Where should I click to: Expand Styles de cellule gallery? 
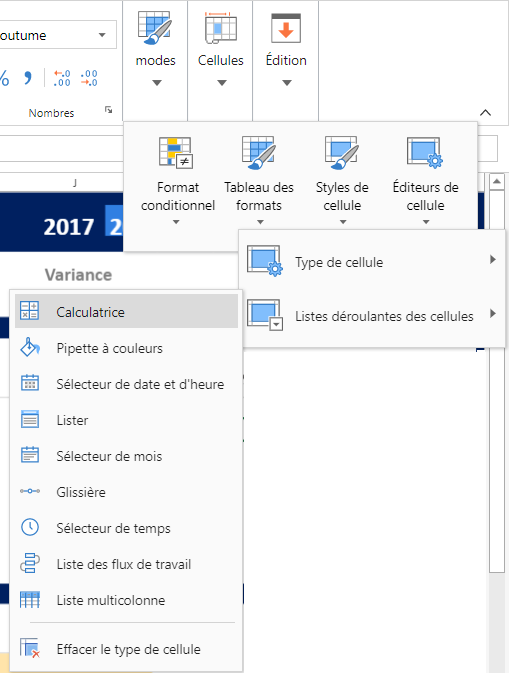point(342,179)
